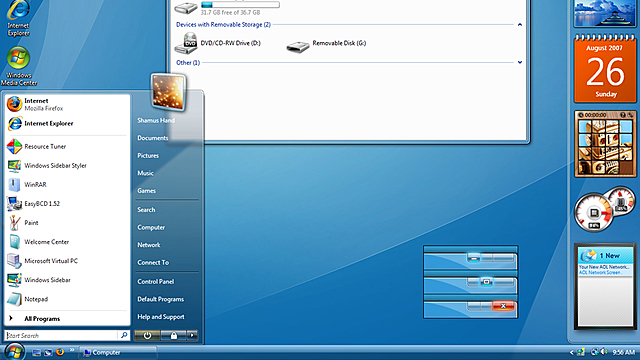Select the hard disk with 31.7 GB free
The image size is (640, 360).
point(227,7)
